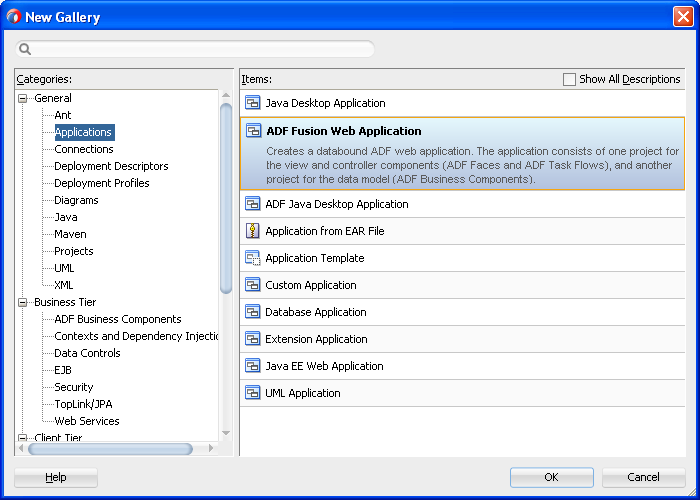
Task: Click the Java EE Web Application icon
Action: (x=253, y=366)
